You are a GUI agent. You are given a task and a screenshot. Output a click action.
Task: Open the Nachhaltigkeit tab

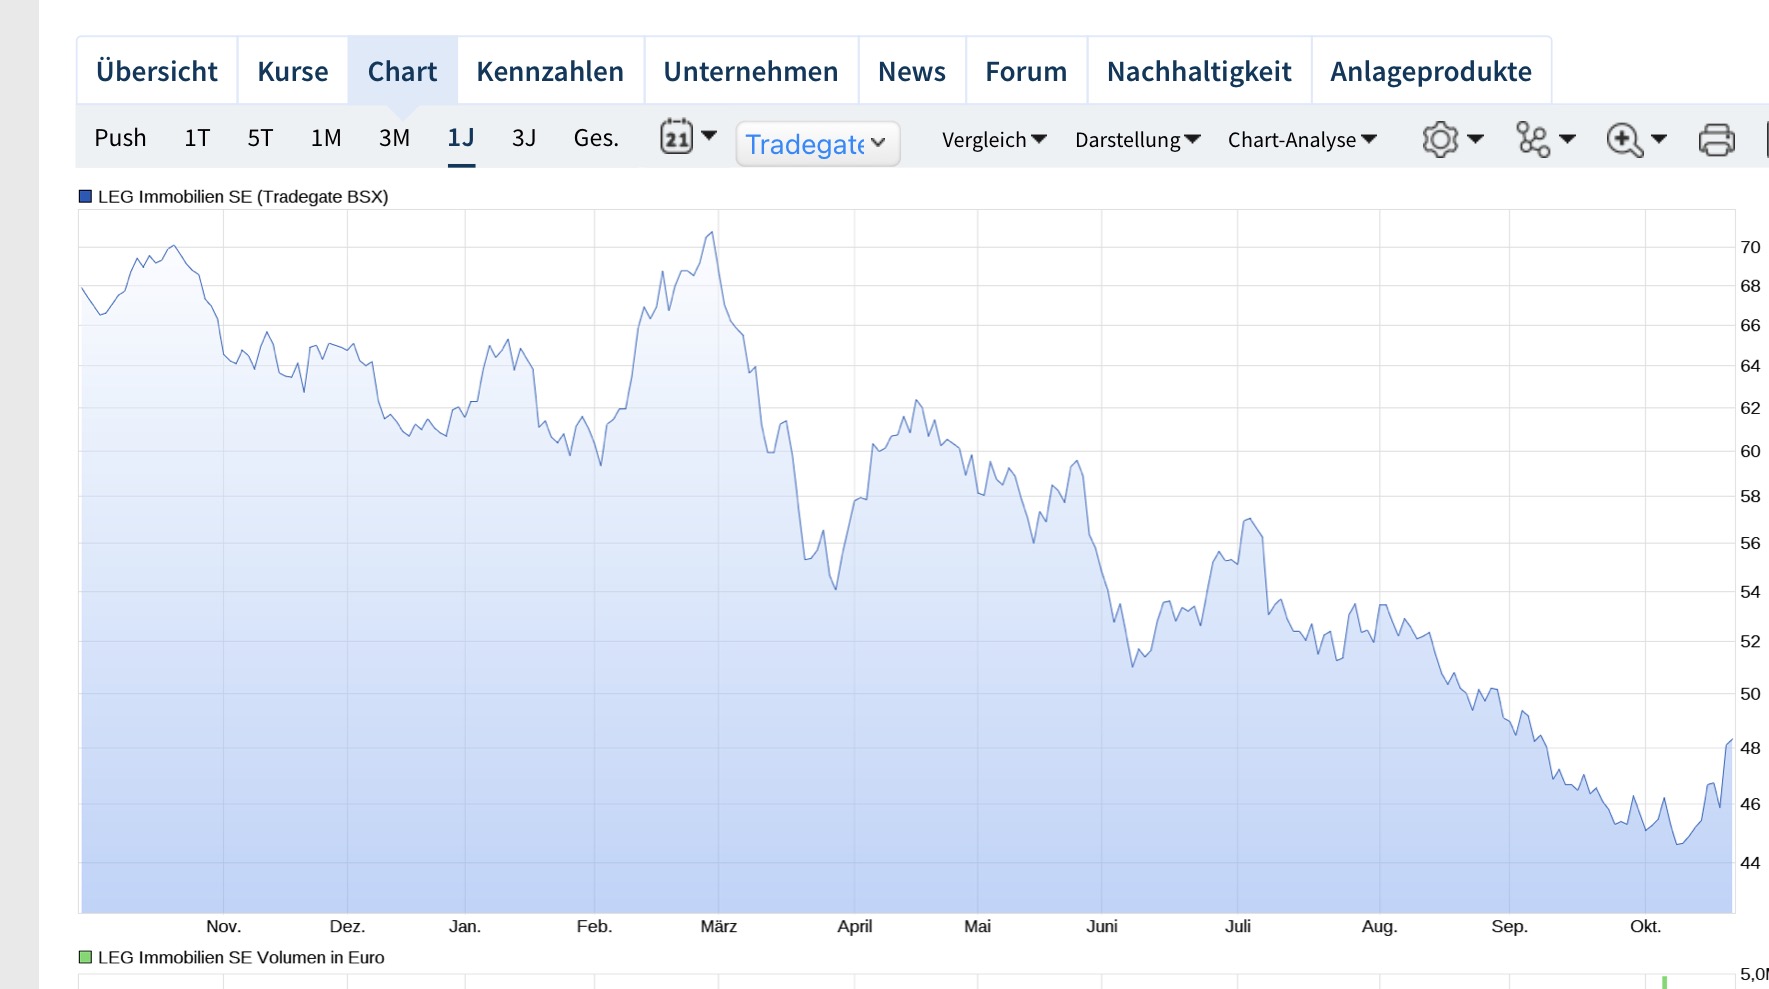(1199, 71)
